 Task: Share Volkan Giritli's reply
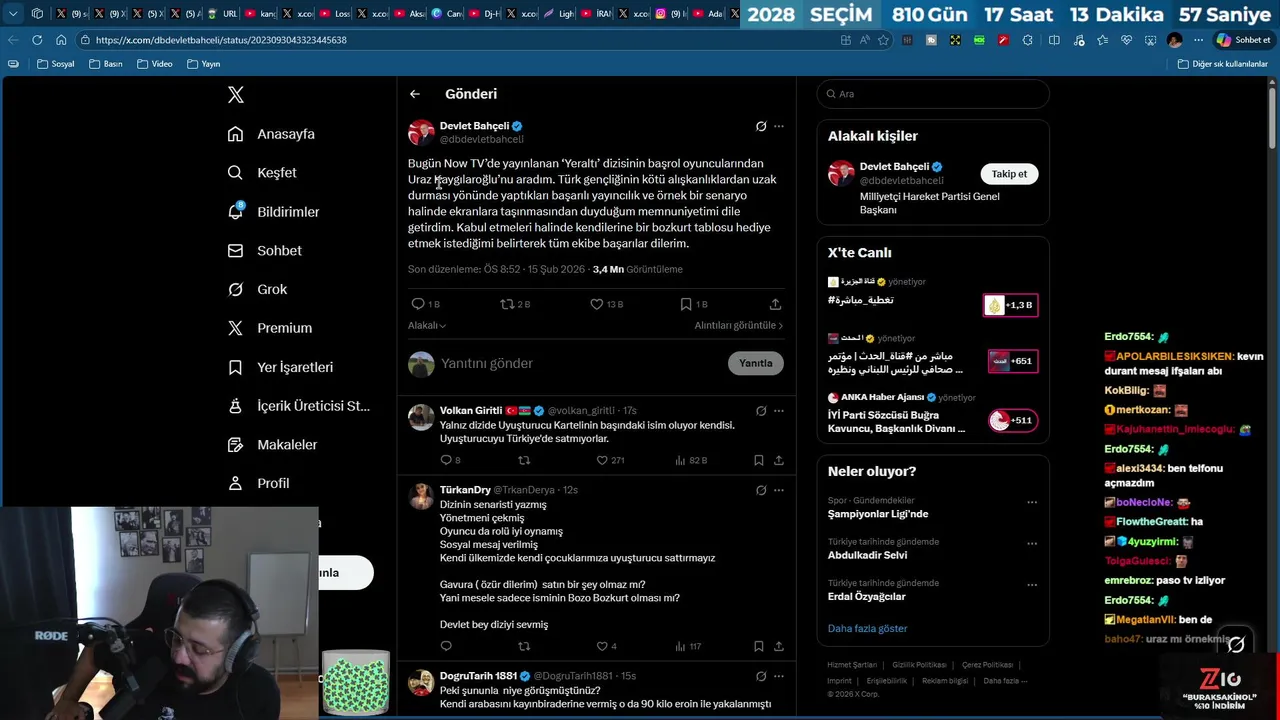click(778, 460)
